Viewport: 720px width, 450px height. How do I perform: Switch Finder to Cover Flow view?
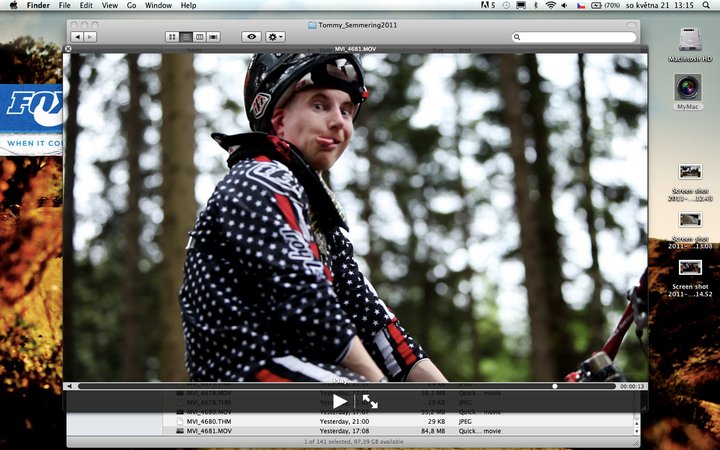214,37
